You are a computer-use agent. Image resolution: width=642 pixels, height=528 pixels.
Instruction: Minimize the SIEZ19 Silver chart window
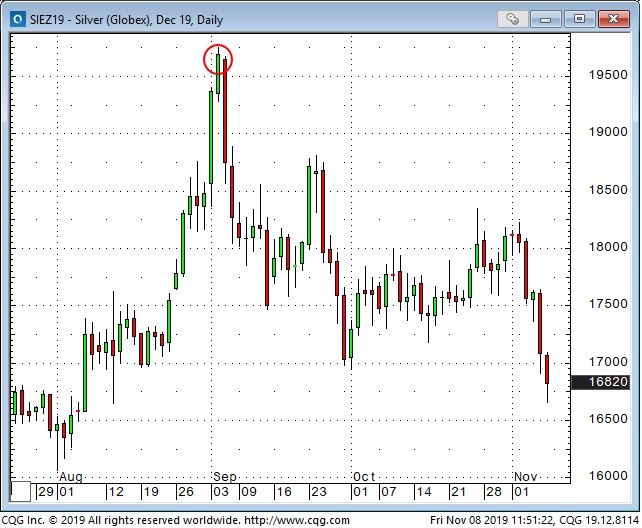545,19
